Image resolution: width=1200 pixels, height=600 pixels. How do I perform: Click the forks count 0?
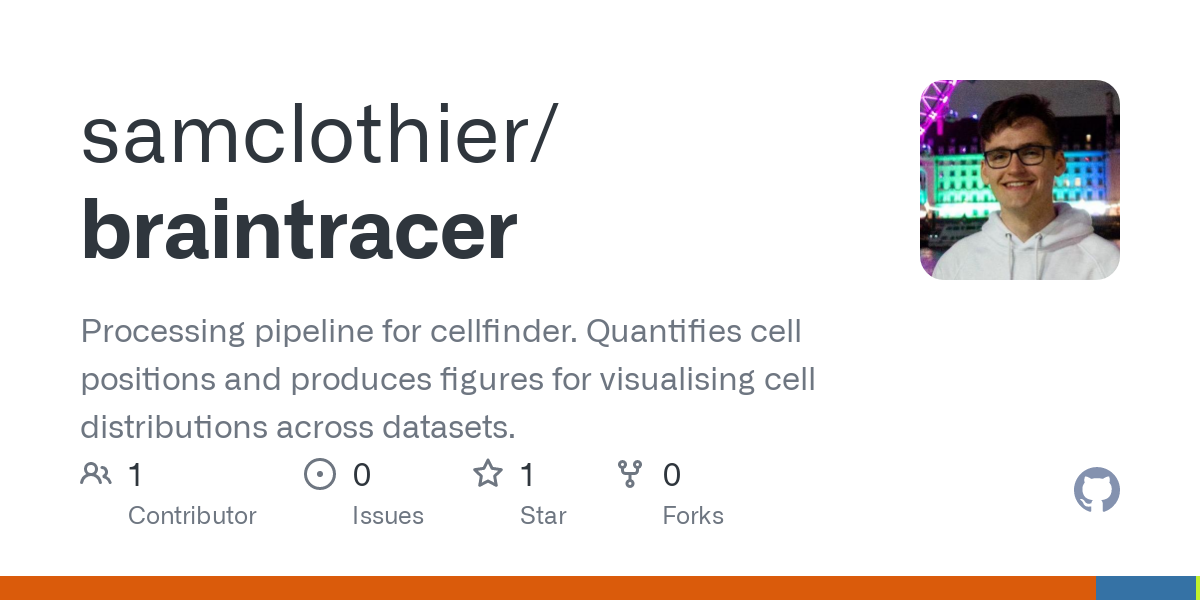tap(672, 475)
